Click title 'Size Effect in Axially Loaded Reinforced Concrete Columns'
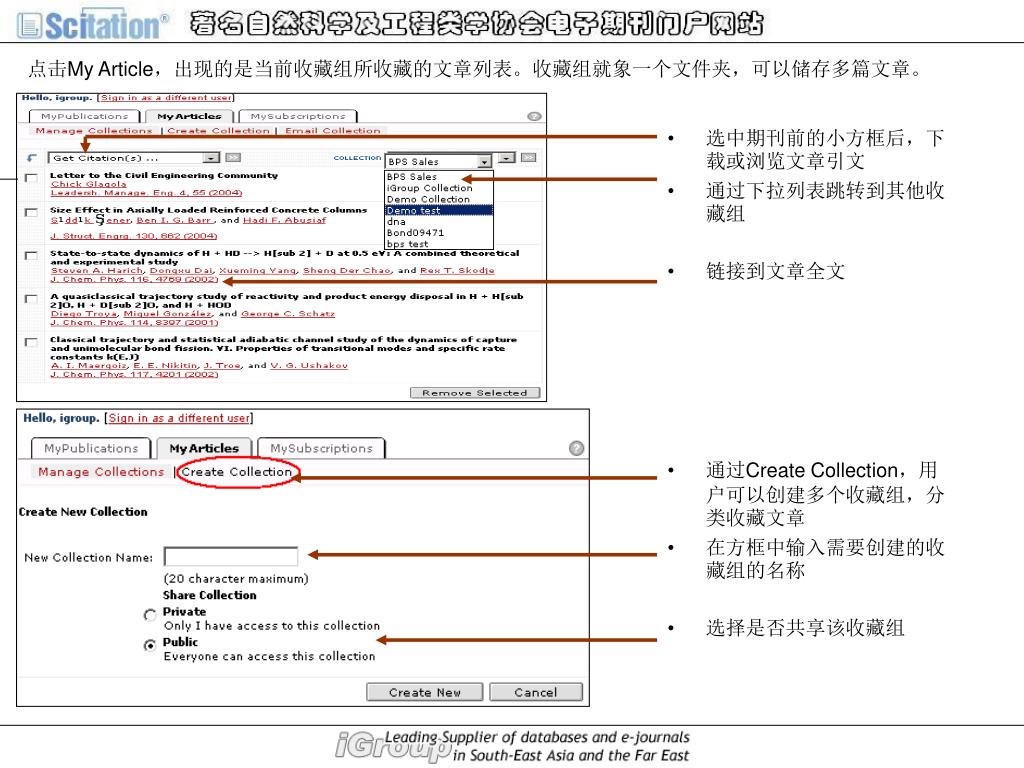 click(209, 210)
